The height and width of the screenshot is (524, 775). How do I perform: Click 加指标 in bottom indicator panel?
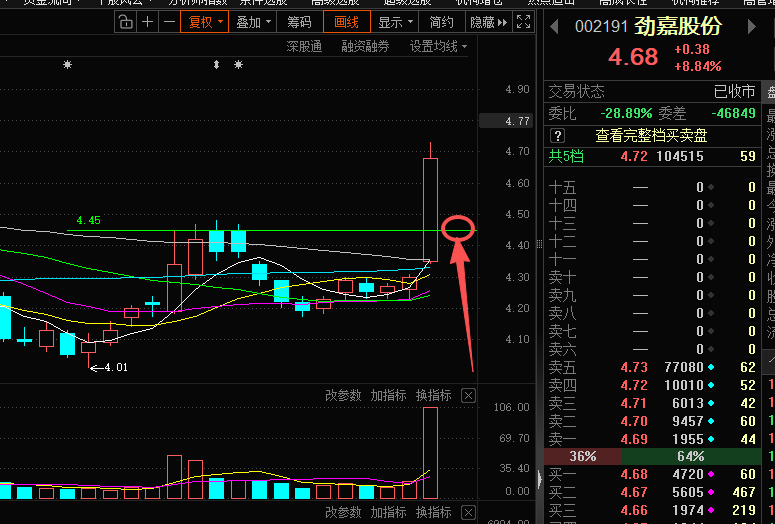coord(388,512)
